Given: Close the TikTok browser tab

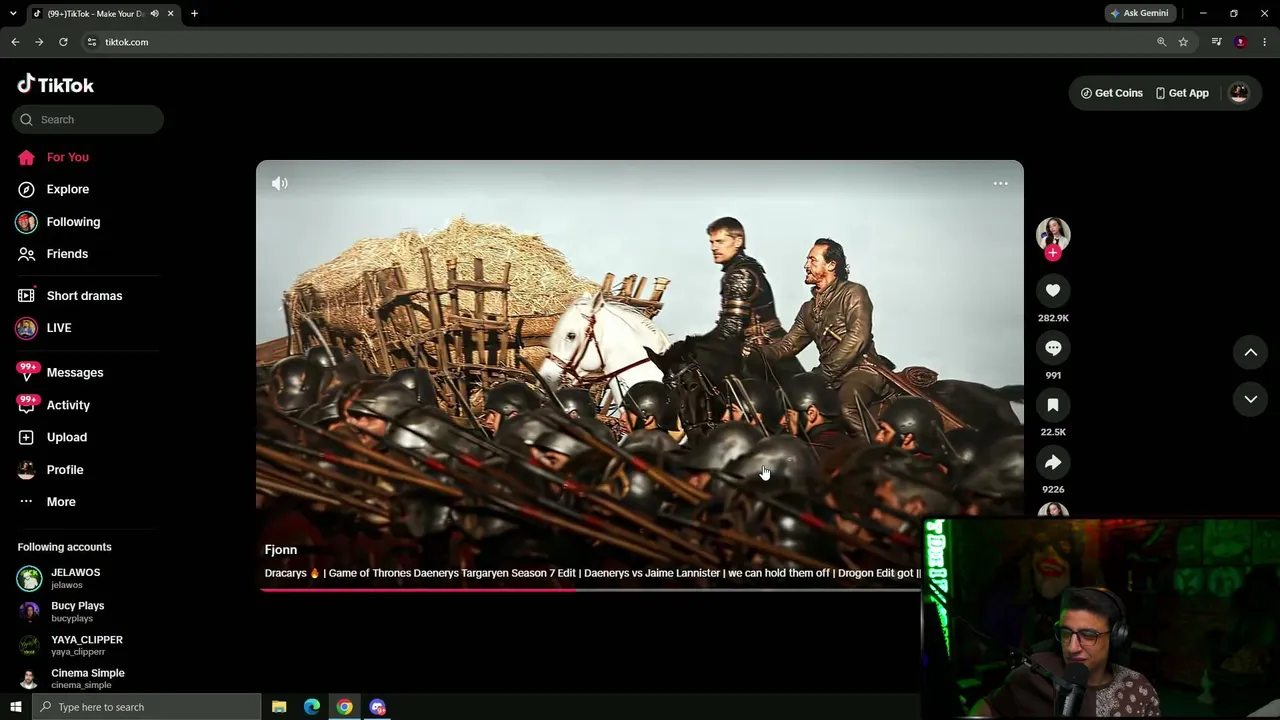Looking at the screenshot, I should pyautogui.click(x=170, y=14).
